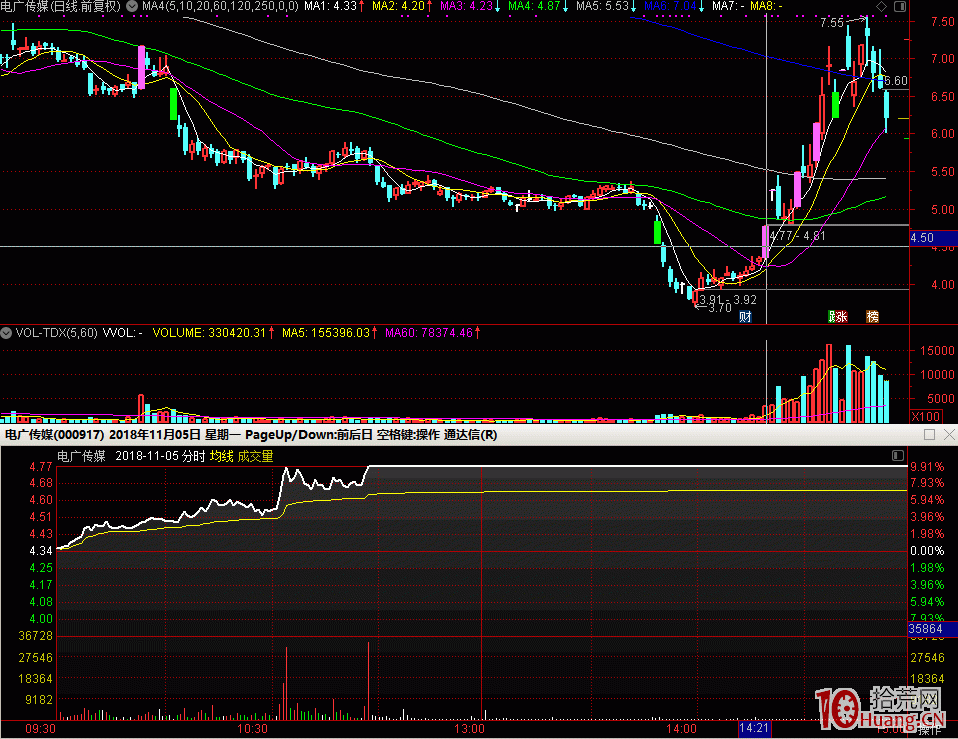
Task: Click the 6.60 price annotation
Action: (x=896, y=81)
